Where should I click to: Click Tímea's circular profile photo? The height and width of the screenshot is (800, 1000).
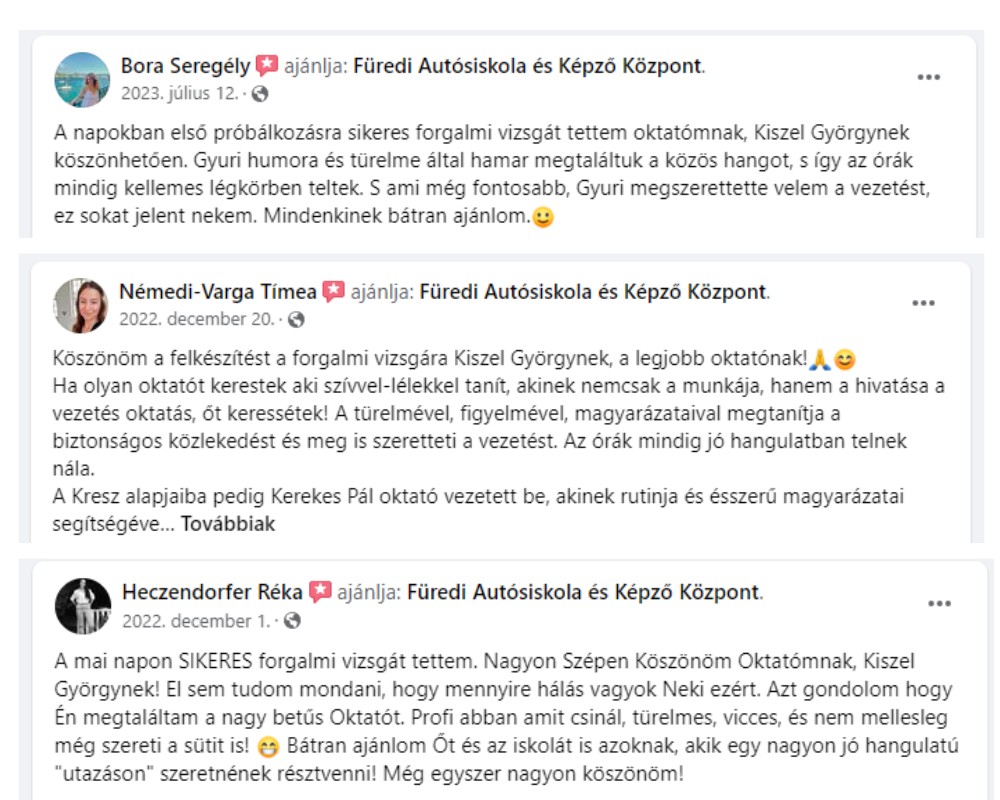point(84,303)
